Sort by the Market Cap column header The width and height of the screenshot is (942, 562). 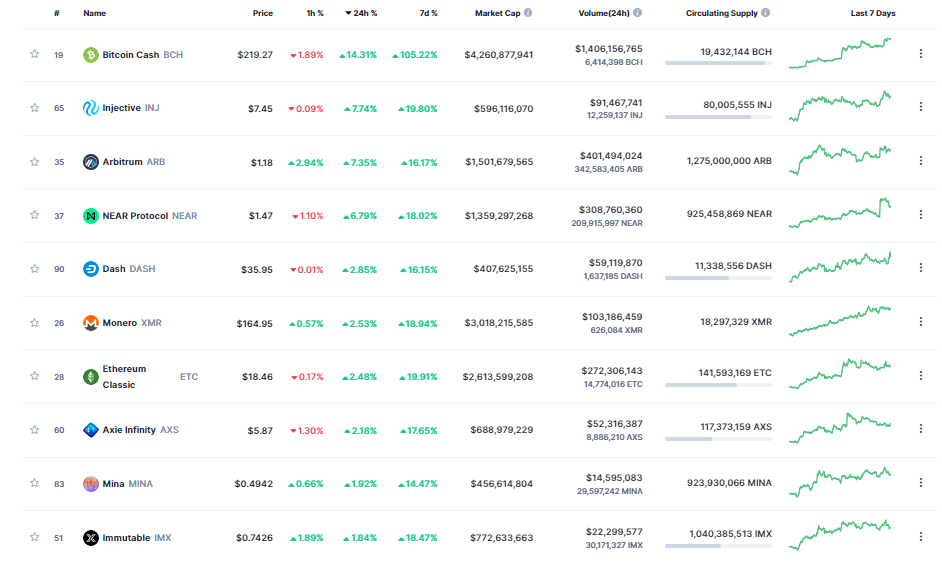pyautogui.click(x=497, y=13)
